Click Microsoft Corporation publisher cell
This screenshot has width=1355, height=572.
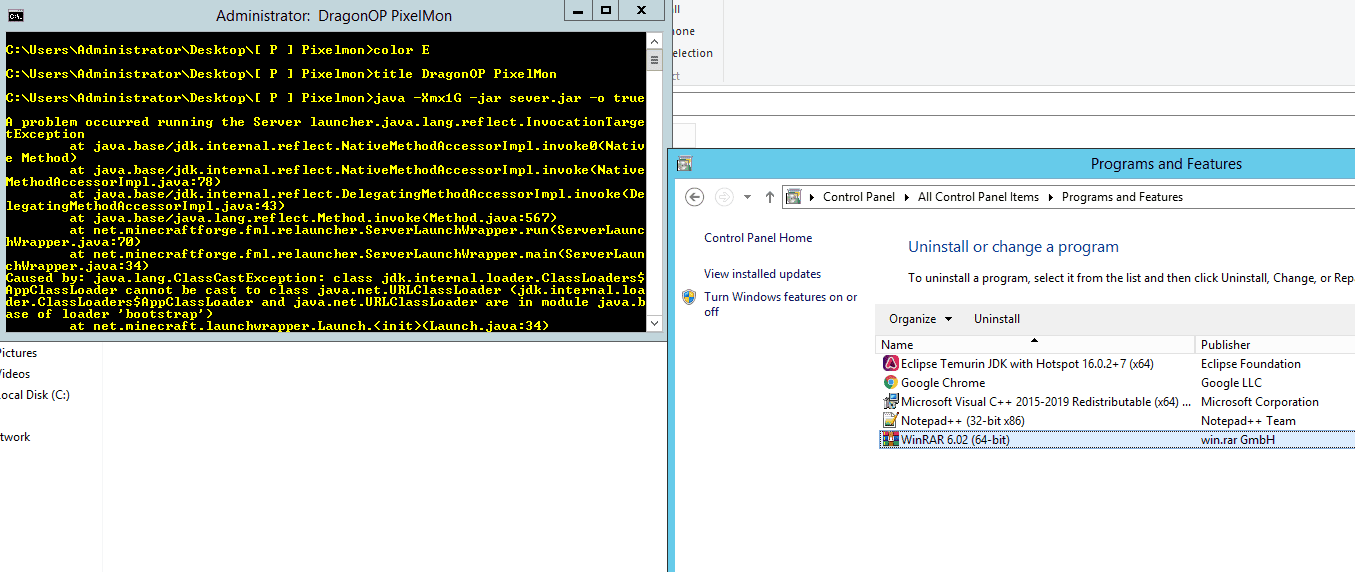1260,402
